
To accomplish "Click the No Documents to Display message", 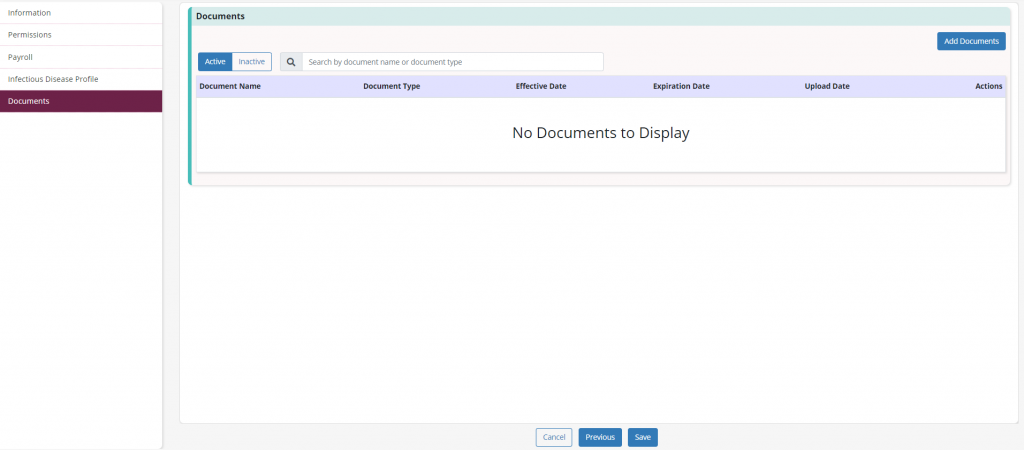I will point(601,133).
